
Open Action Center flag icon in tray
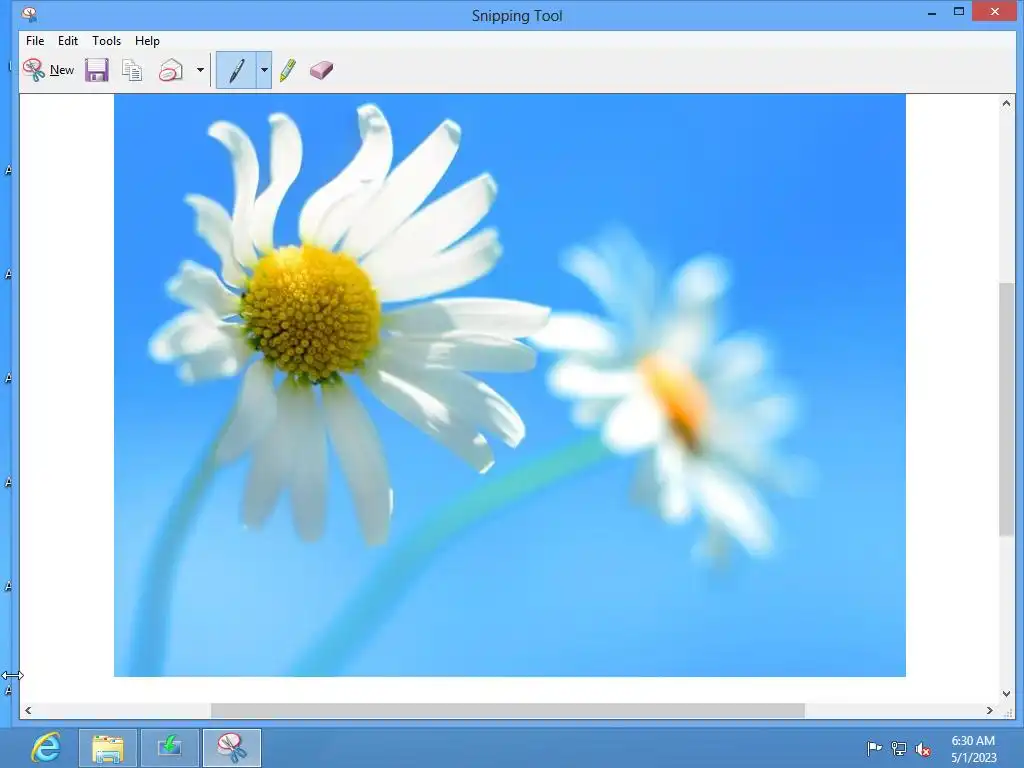point(874,748)
